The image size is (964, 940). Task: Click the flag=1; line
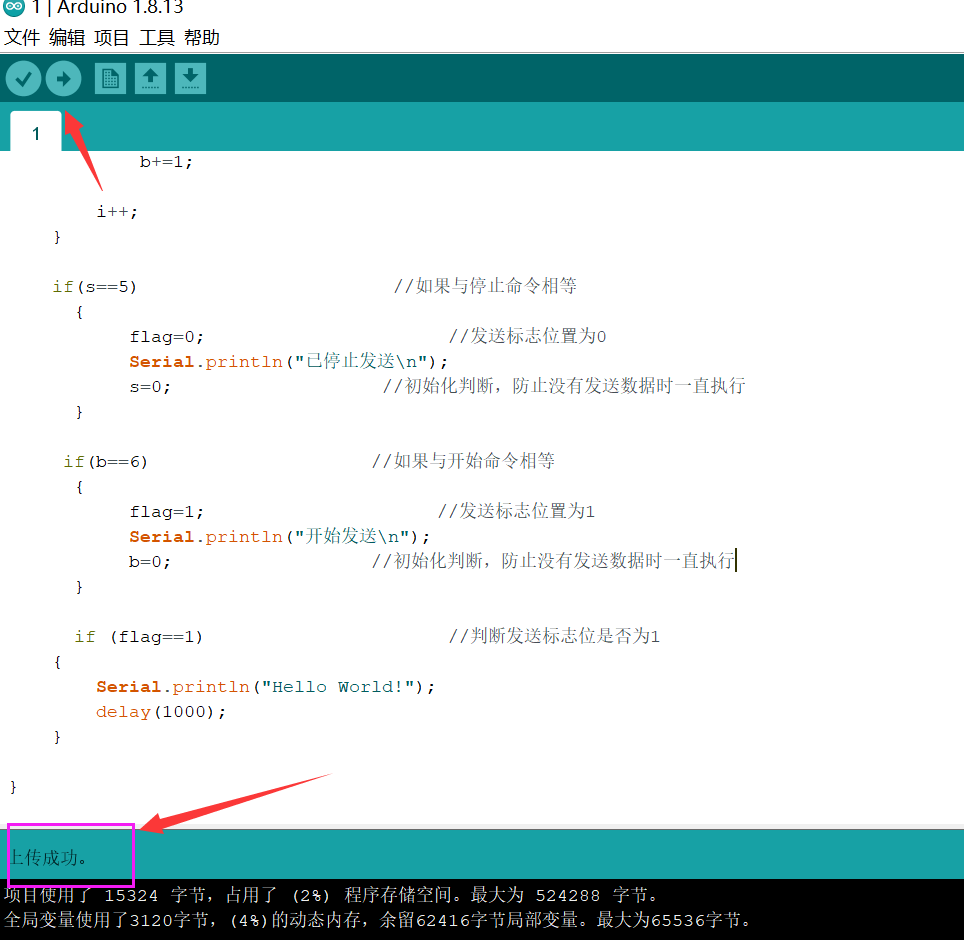pos(166,511)
